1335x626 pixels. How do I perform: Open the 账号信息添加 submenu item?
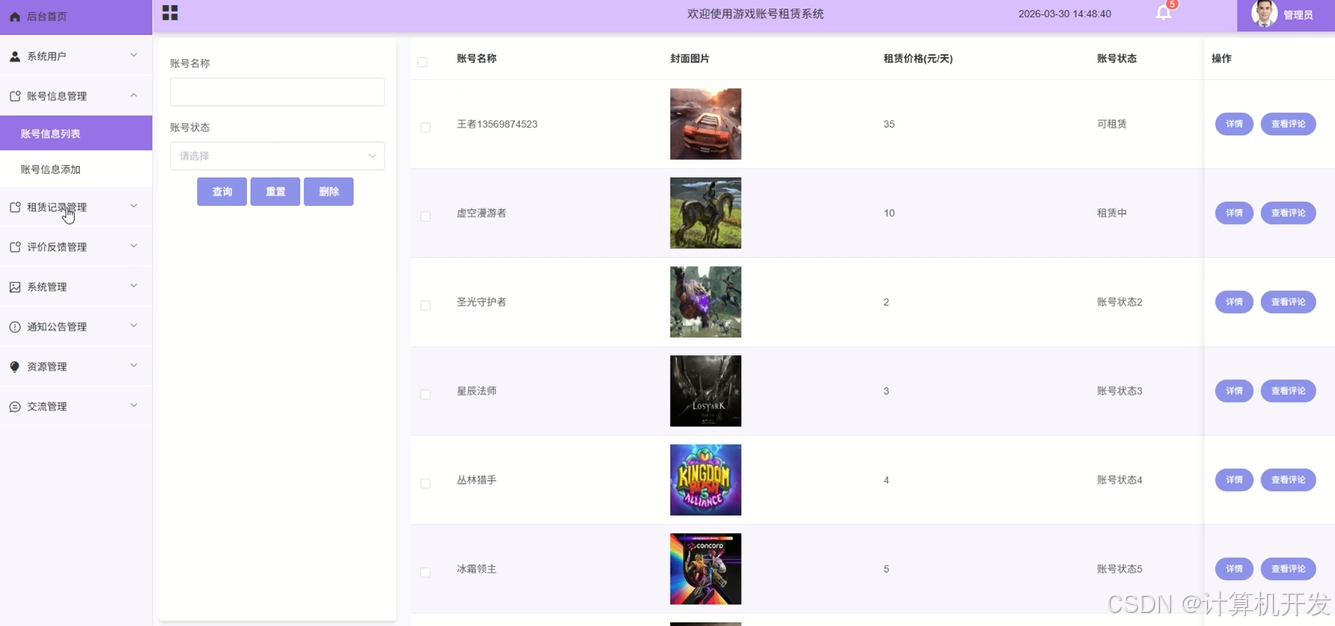pos(76,169)
